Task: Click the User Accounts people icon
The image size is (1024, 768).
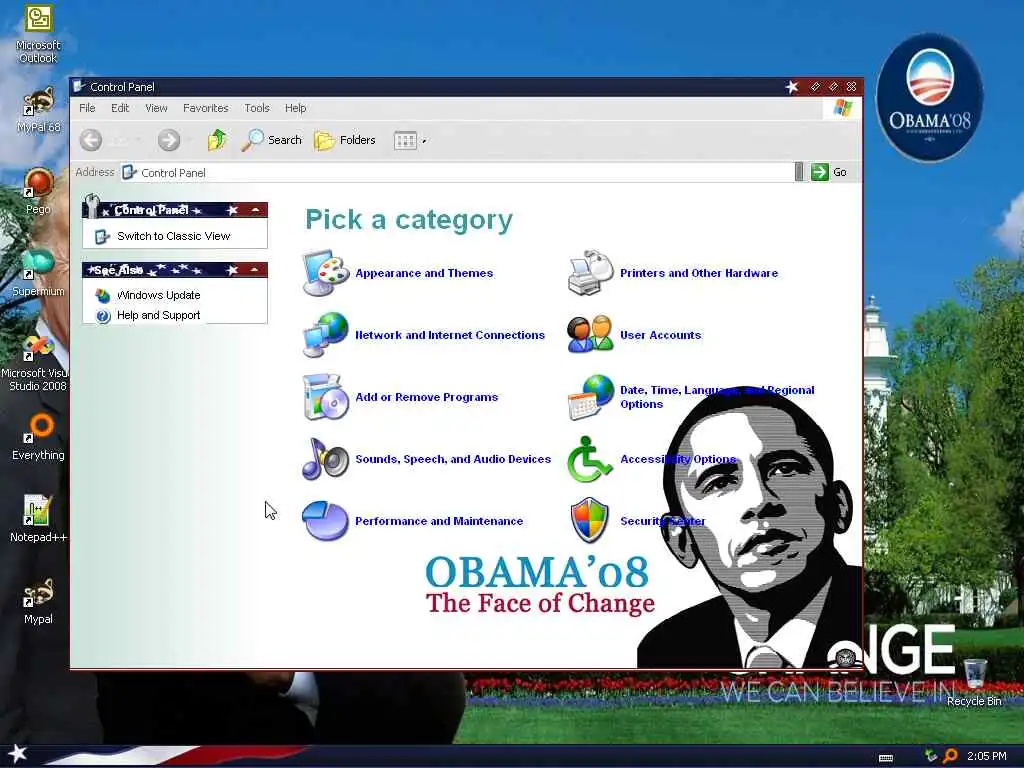Action: pos(590,334)
